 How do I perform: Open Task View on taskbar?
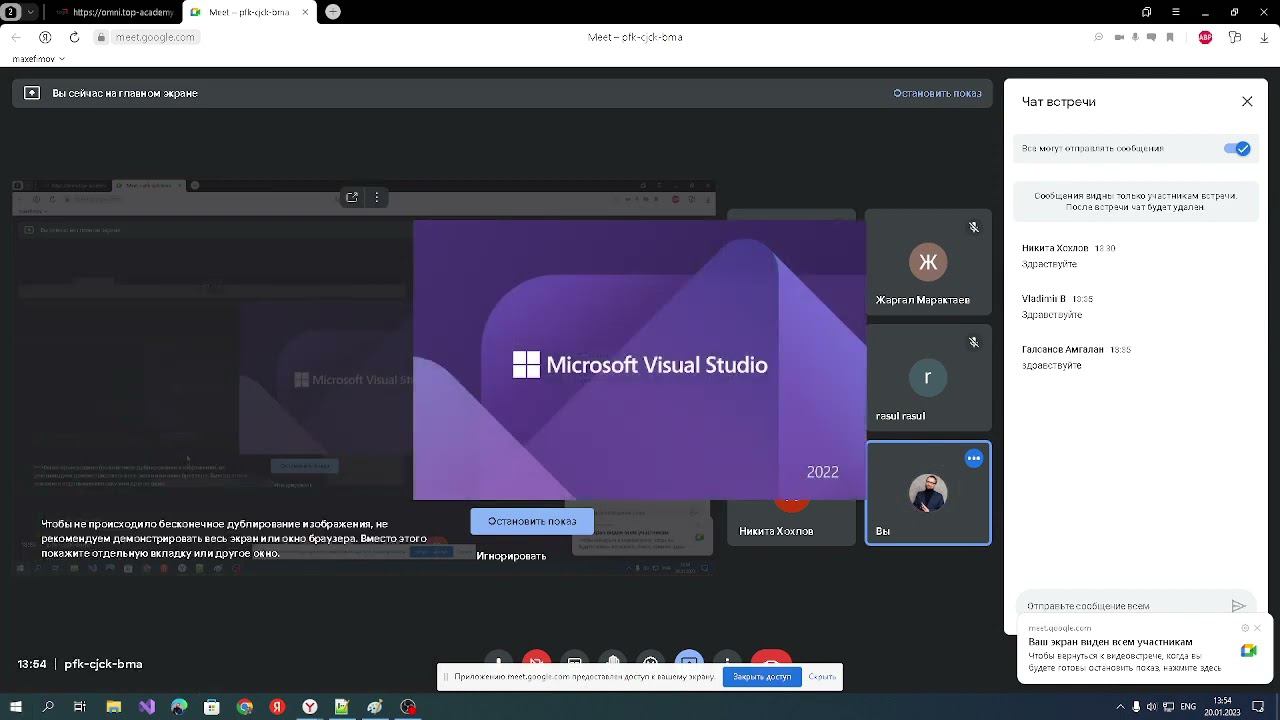pyautogui.click(x=80, y=707)
